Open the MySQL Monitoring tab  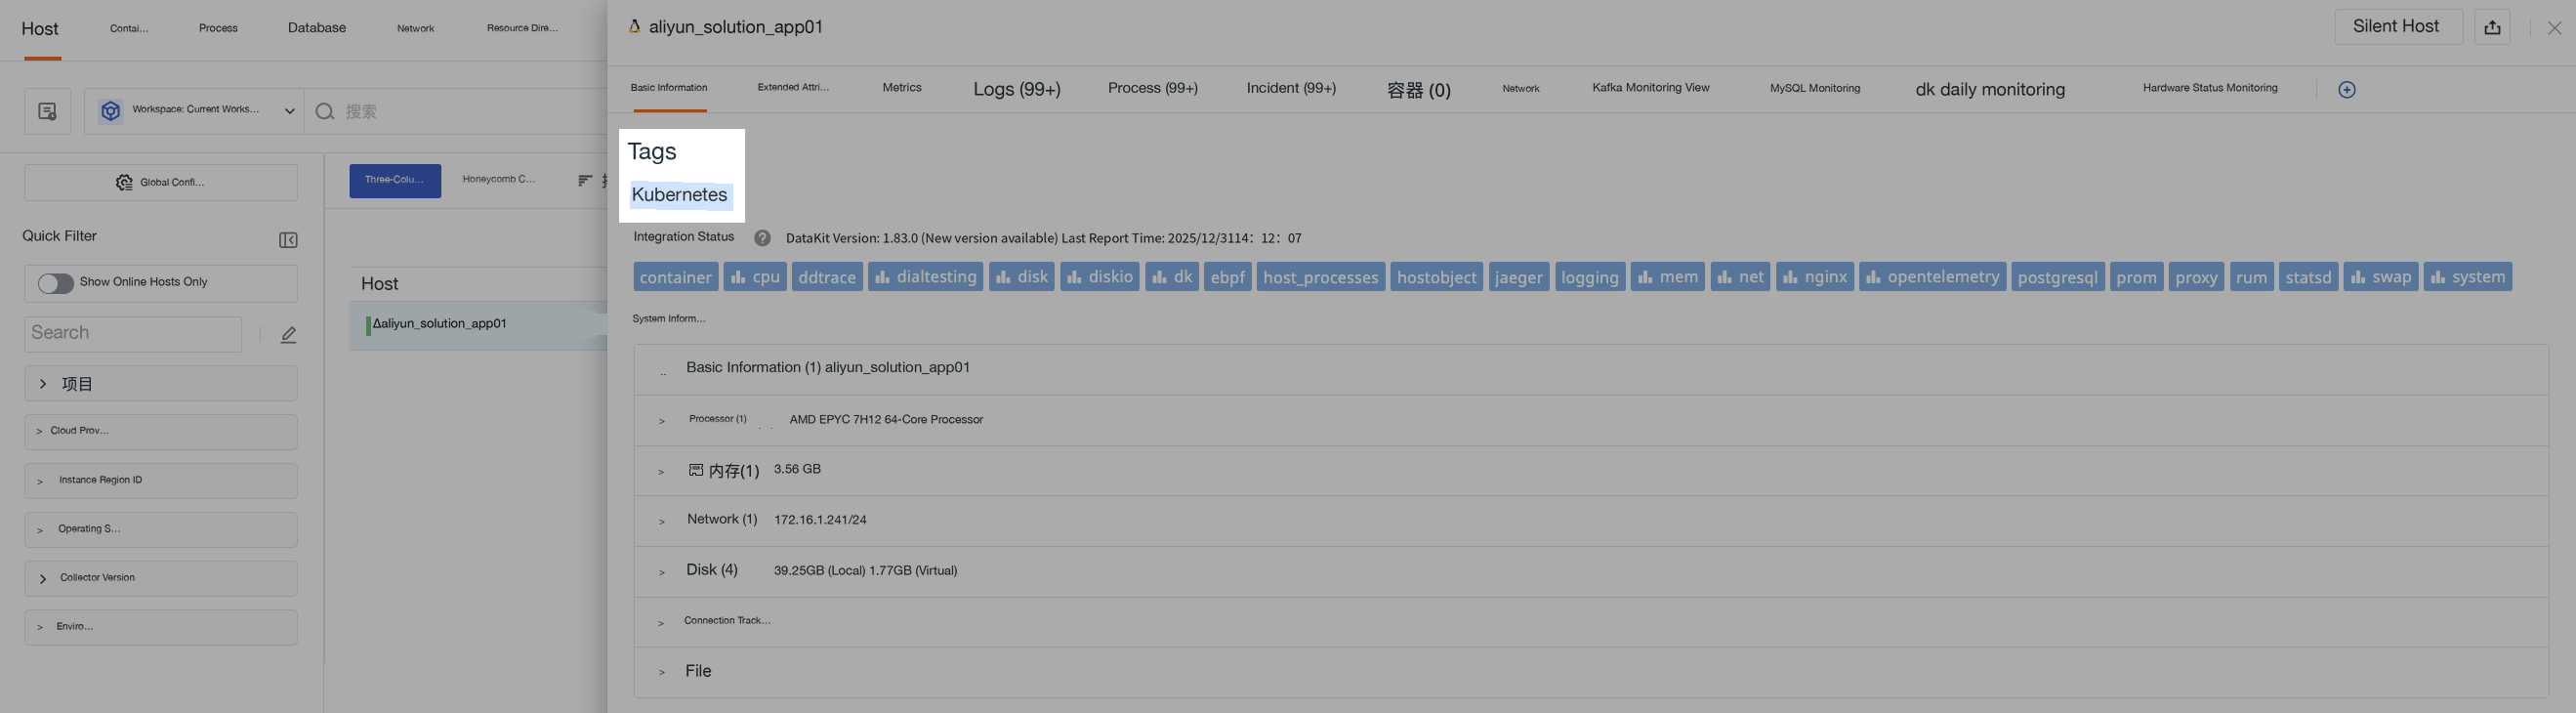pyautogui.click(x=1814, y=89)
